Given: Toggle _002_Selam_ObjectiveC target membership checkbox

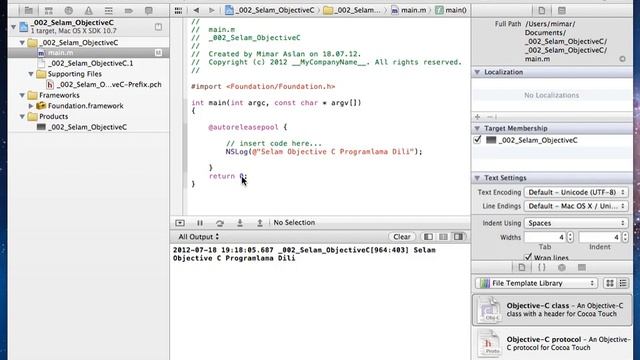Looking at the screenshot, I should point(478,140).
